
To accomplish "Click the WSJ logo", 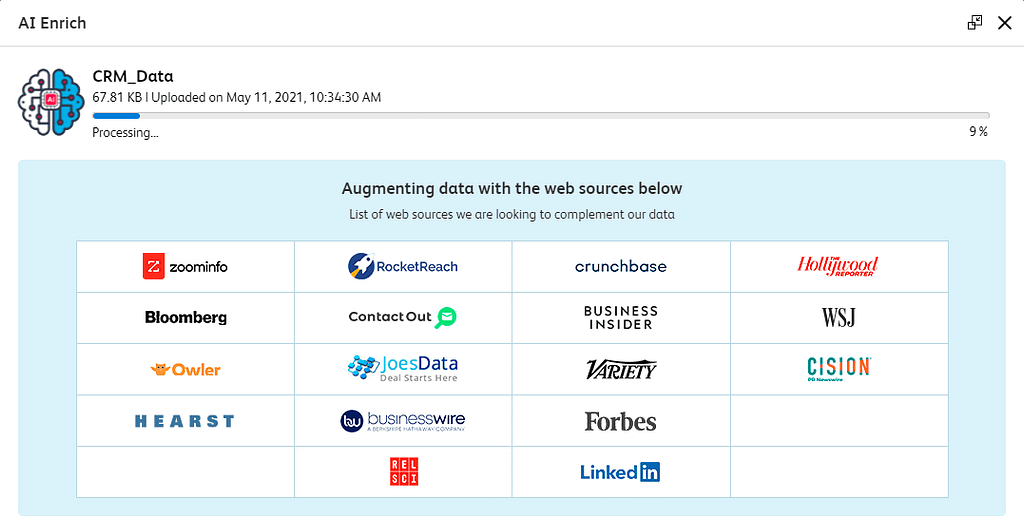I will click(839, 317).
